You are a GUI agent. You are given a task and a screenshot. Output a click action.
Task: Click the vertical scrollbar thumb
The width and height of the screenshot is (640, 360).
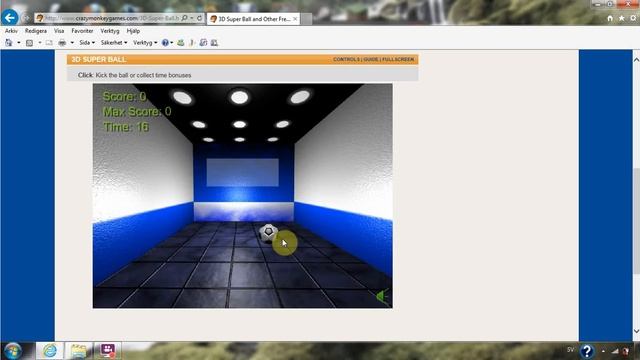[636, 221]
